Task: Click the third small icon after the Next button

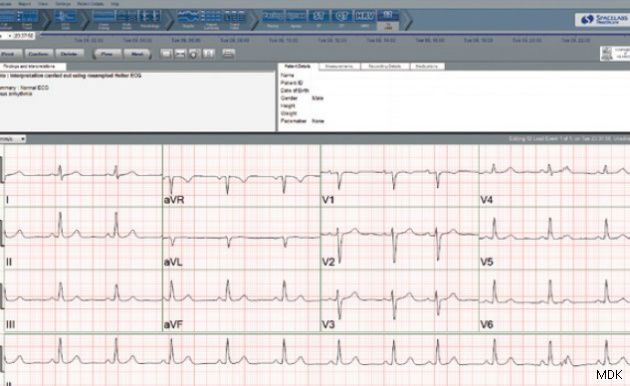Action: point(194,53)
